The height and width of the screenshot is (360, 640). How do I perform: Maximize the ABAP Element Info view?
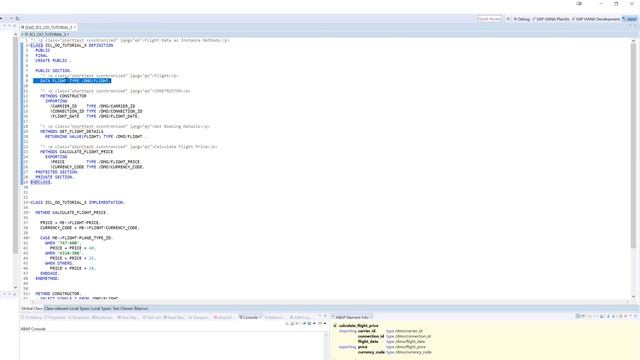pos(635,316)
